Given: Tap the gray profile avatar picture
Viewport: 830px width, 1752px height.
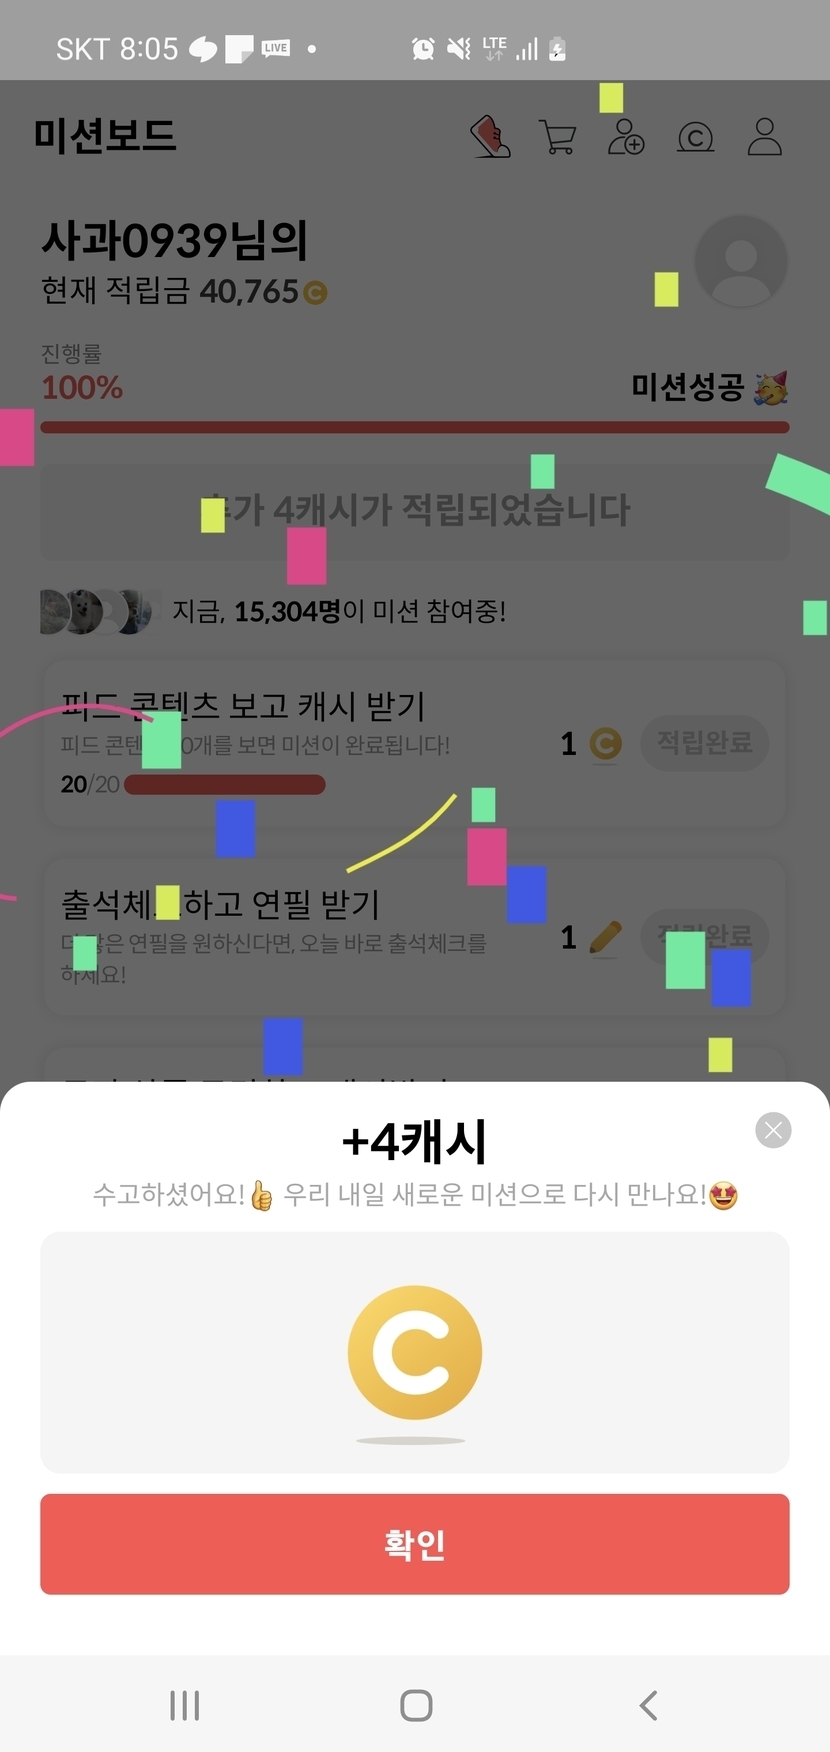Looking at the screenshot, I should [x=741, y=261].
